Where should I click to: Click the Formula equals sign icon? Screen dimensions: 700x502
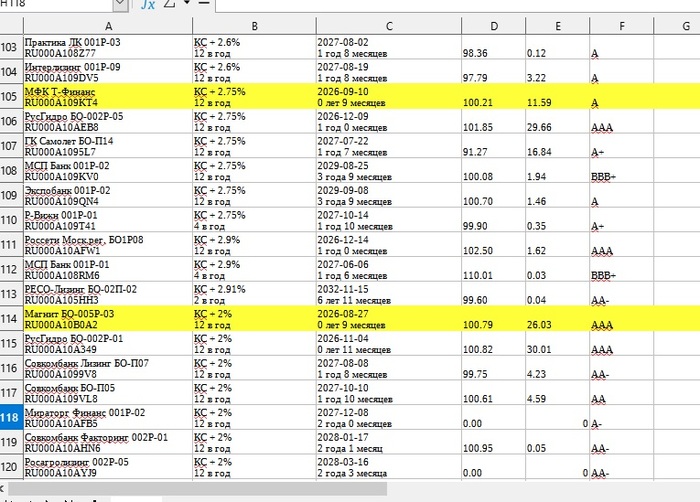(x=204, y=5)
